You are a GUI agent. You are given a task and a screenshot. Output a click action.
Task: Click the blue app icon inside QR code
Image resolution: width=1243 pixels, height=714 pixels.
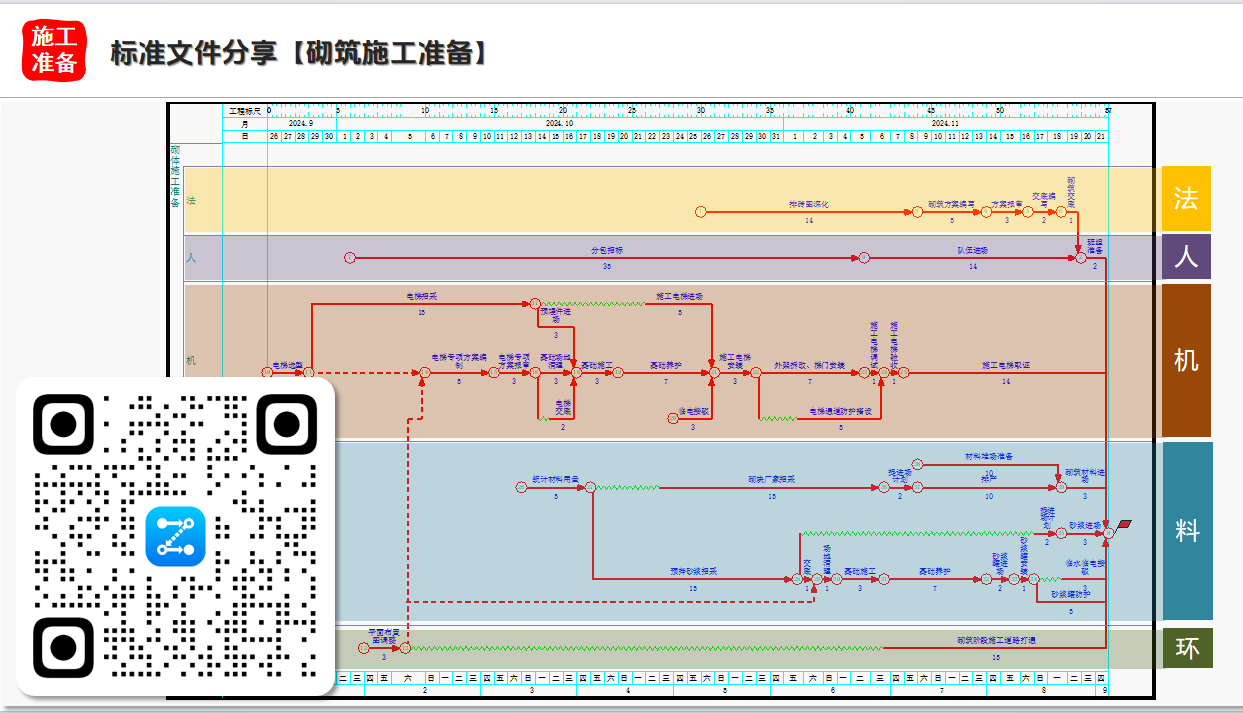(x=175, y=536)
